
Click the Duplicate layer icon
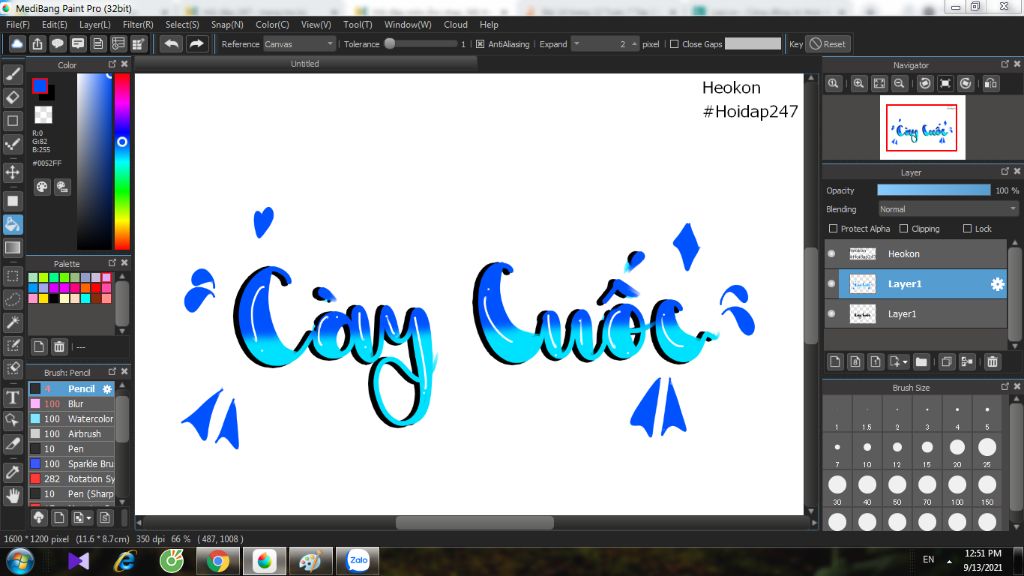coord(946,362)
